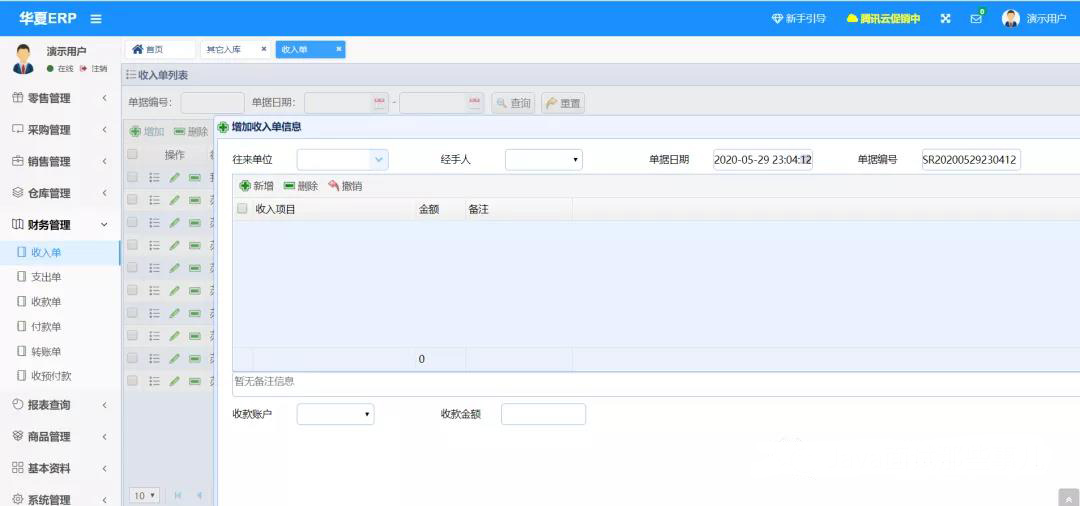The height and width of the screenshot is (506, 1080).
Task: Open the mail notifications icon
Action: 977,19
